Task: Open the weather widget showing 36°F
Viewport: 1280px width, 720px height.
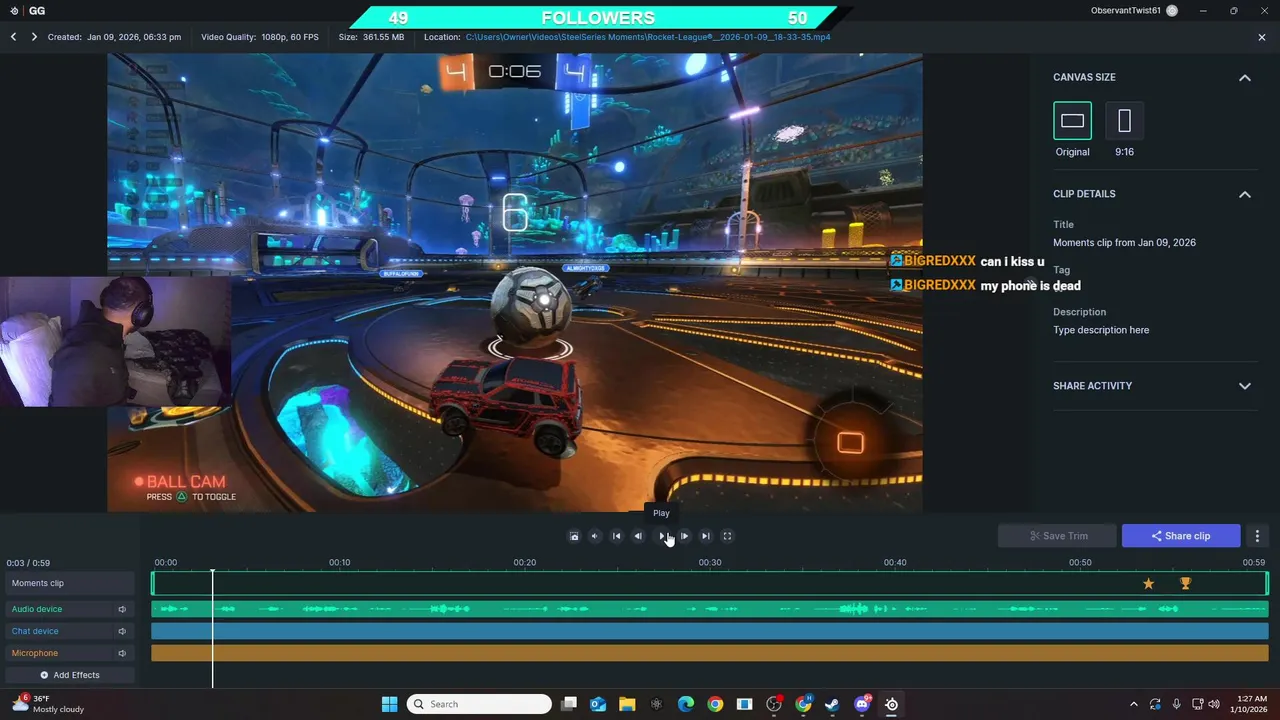Action: 47,704
